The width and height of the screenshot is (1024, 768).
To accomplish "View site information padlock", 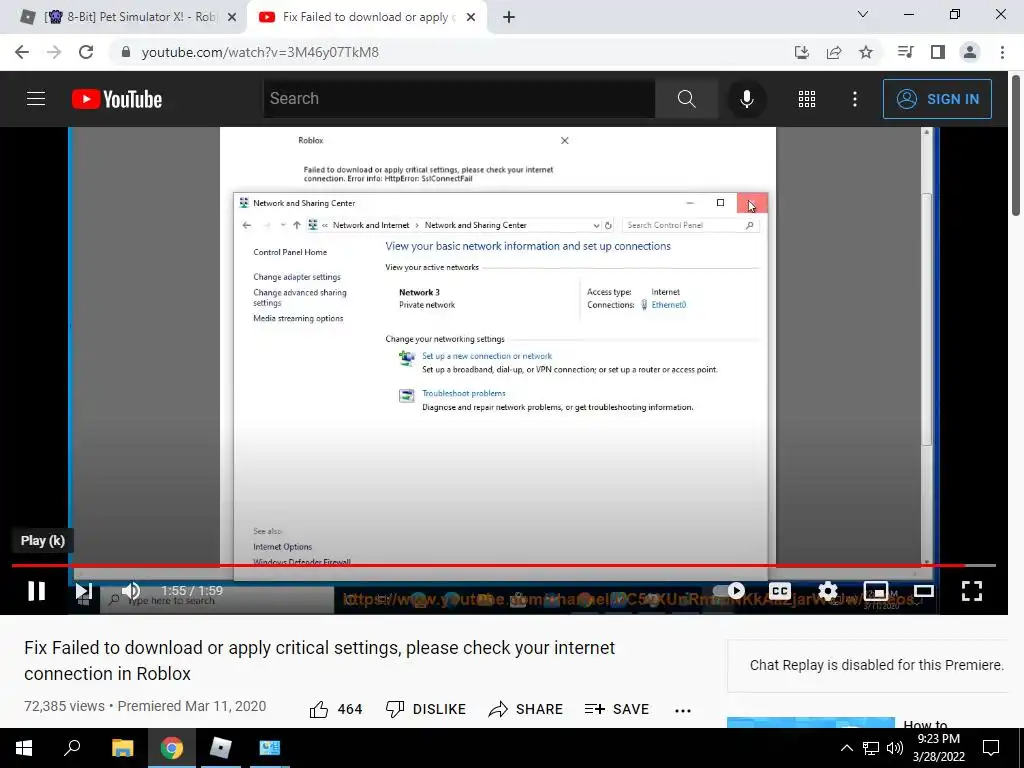I will [x=126, y=52].
